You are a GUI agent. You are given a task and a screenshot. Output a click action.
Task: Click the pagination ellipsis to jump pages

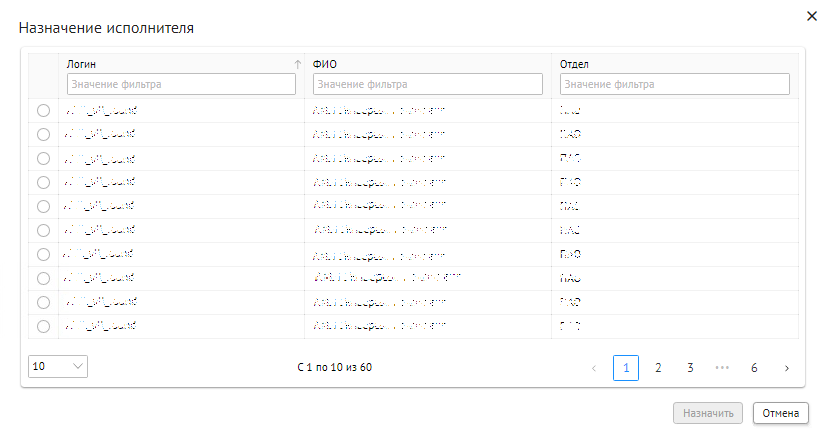722,368
